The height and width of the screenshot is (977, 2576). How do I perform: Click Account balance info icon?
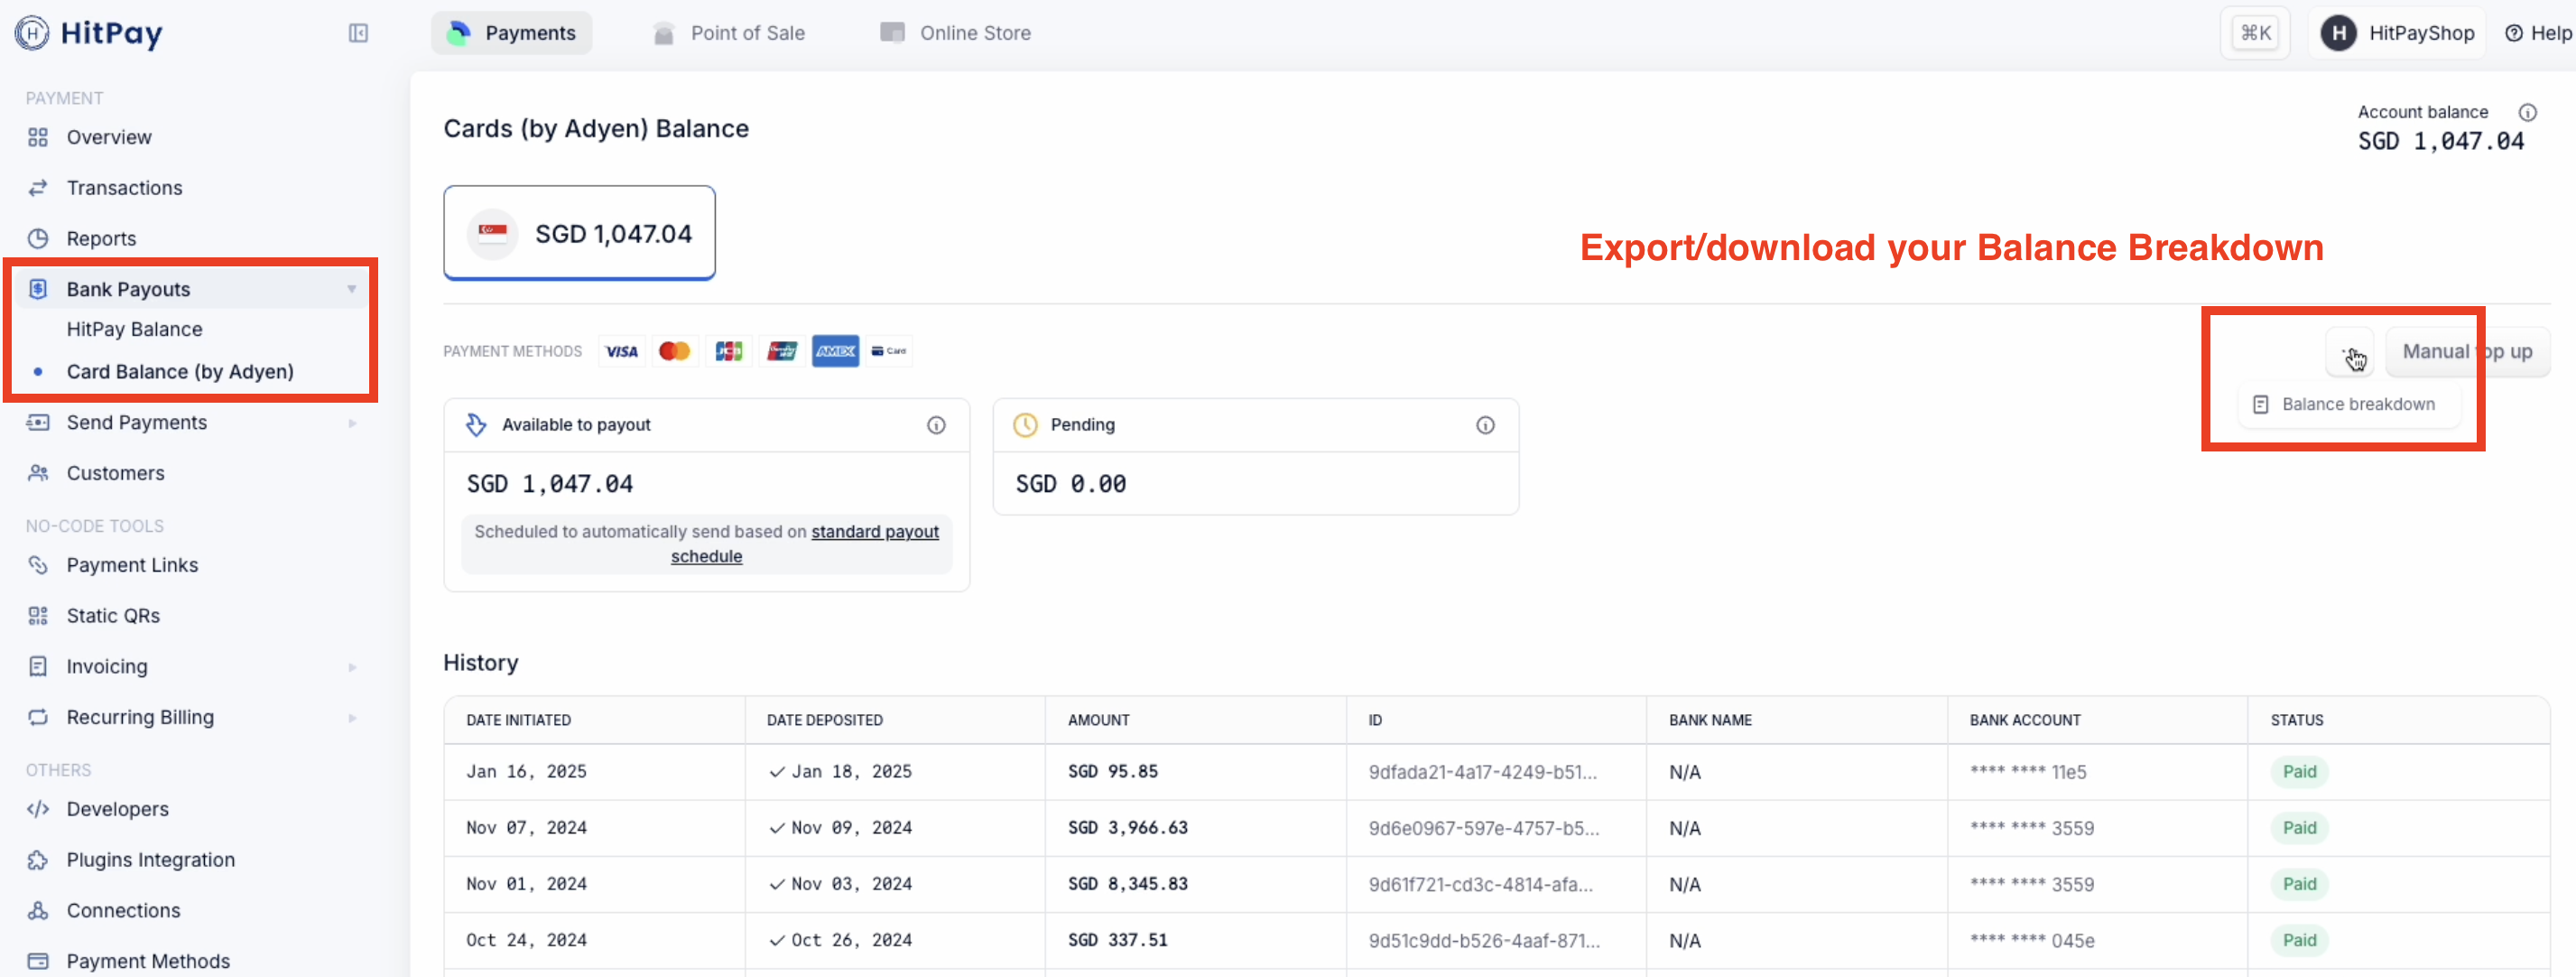click(x=2527, y=112)
